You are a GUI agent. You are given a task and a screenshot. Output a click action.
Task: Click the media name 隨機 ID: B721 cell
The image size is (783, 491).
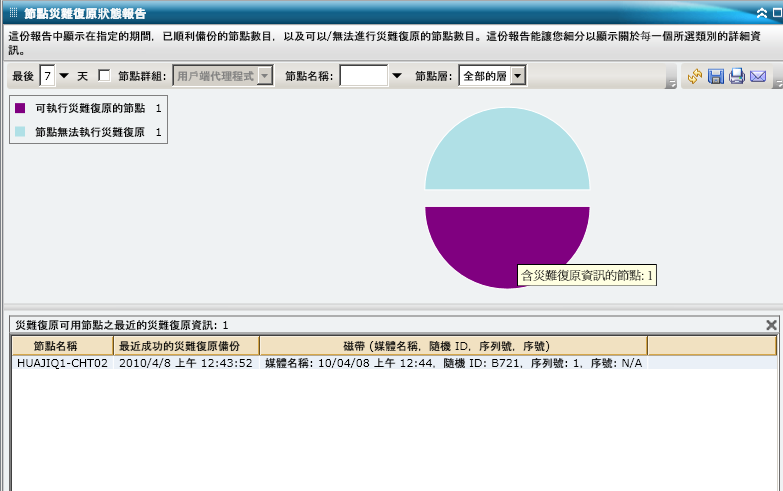453,363
